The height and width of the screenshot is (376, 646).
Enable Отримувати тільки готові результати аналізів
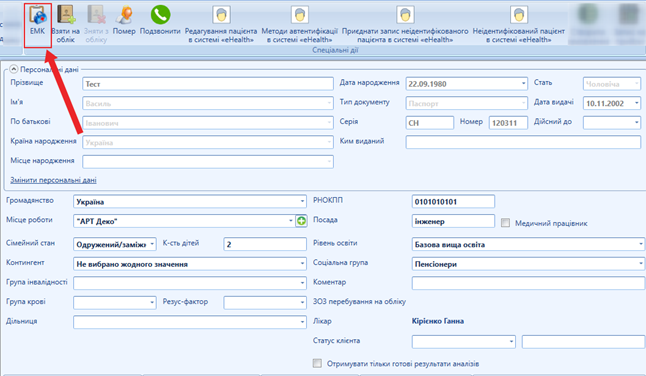pos(317,363)
